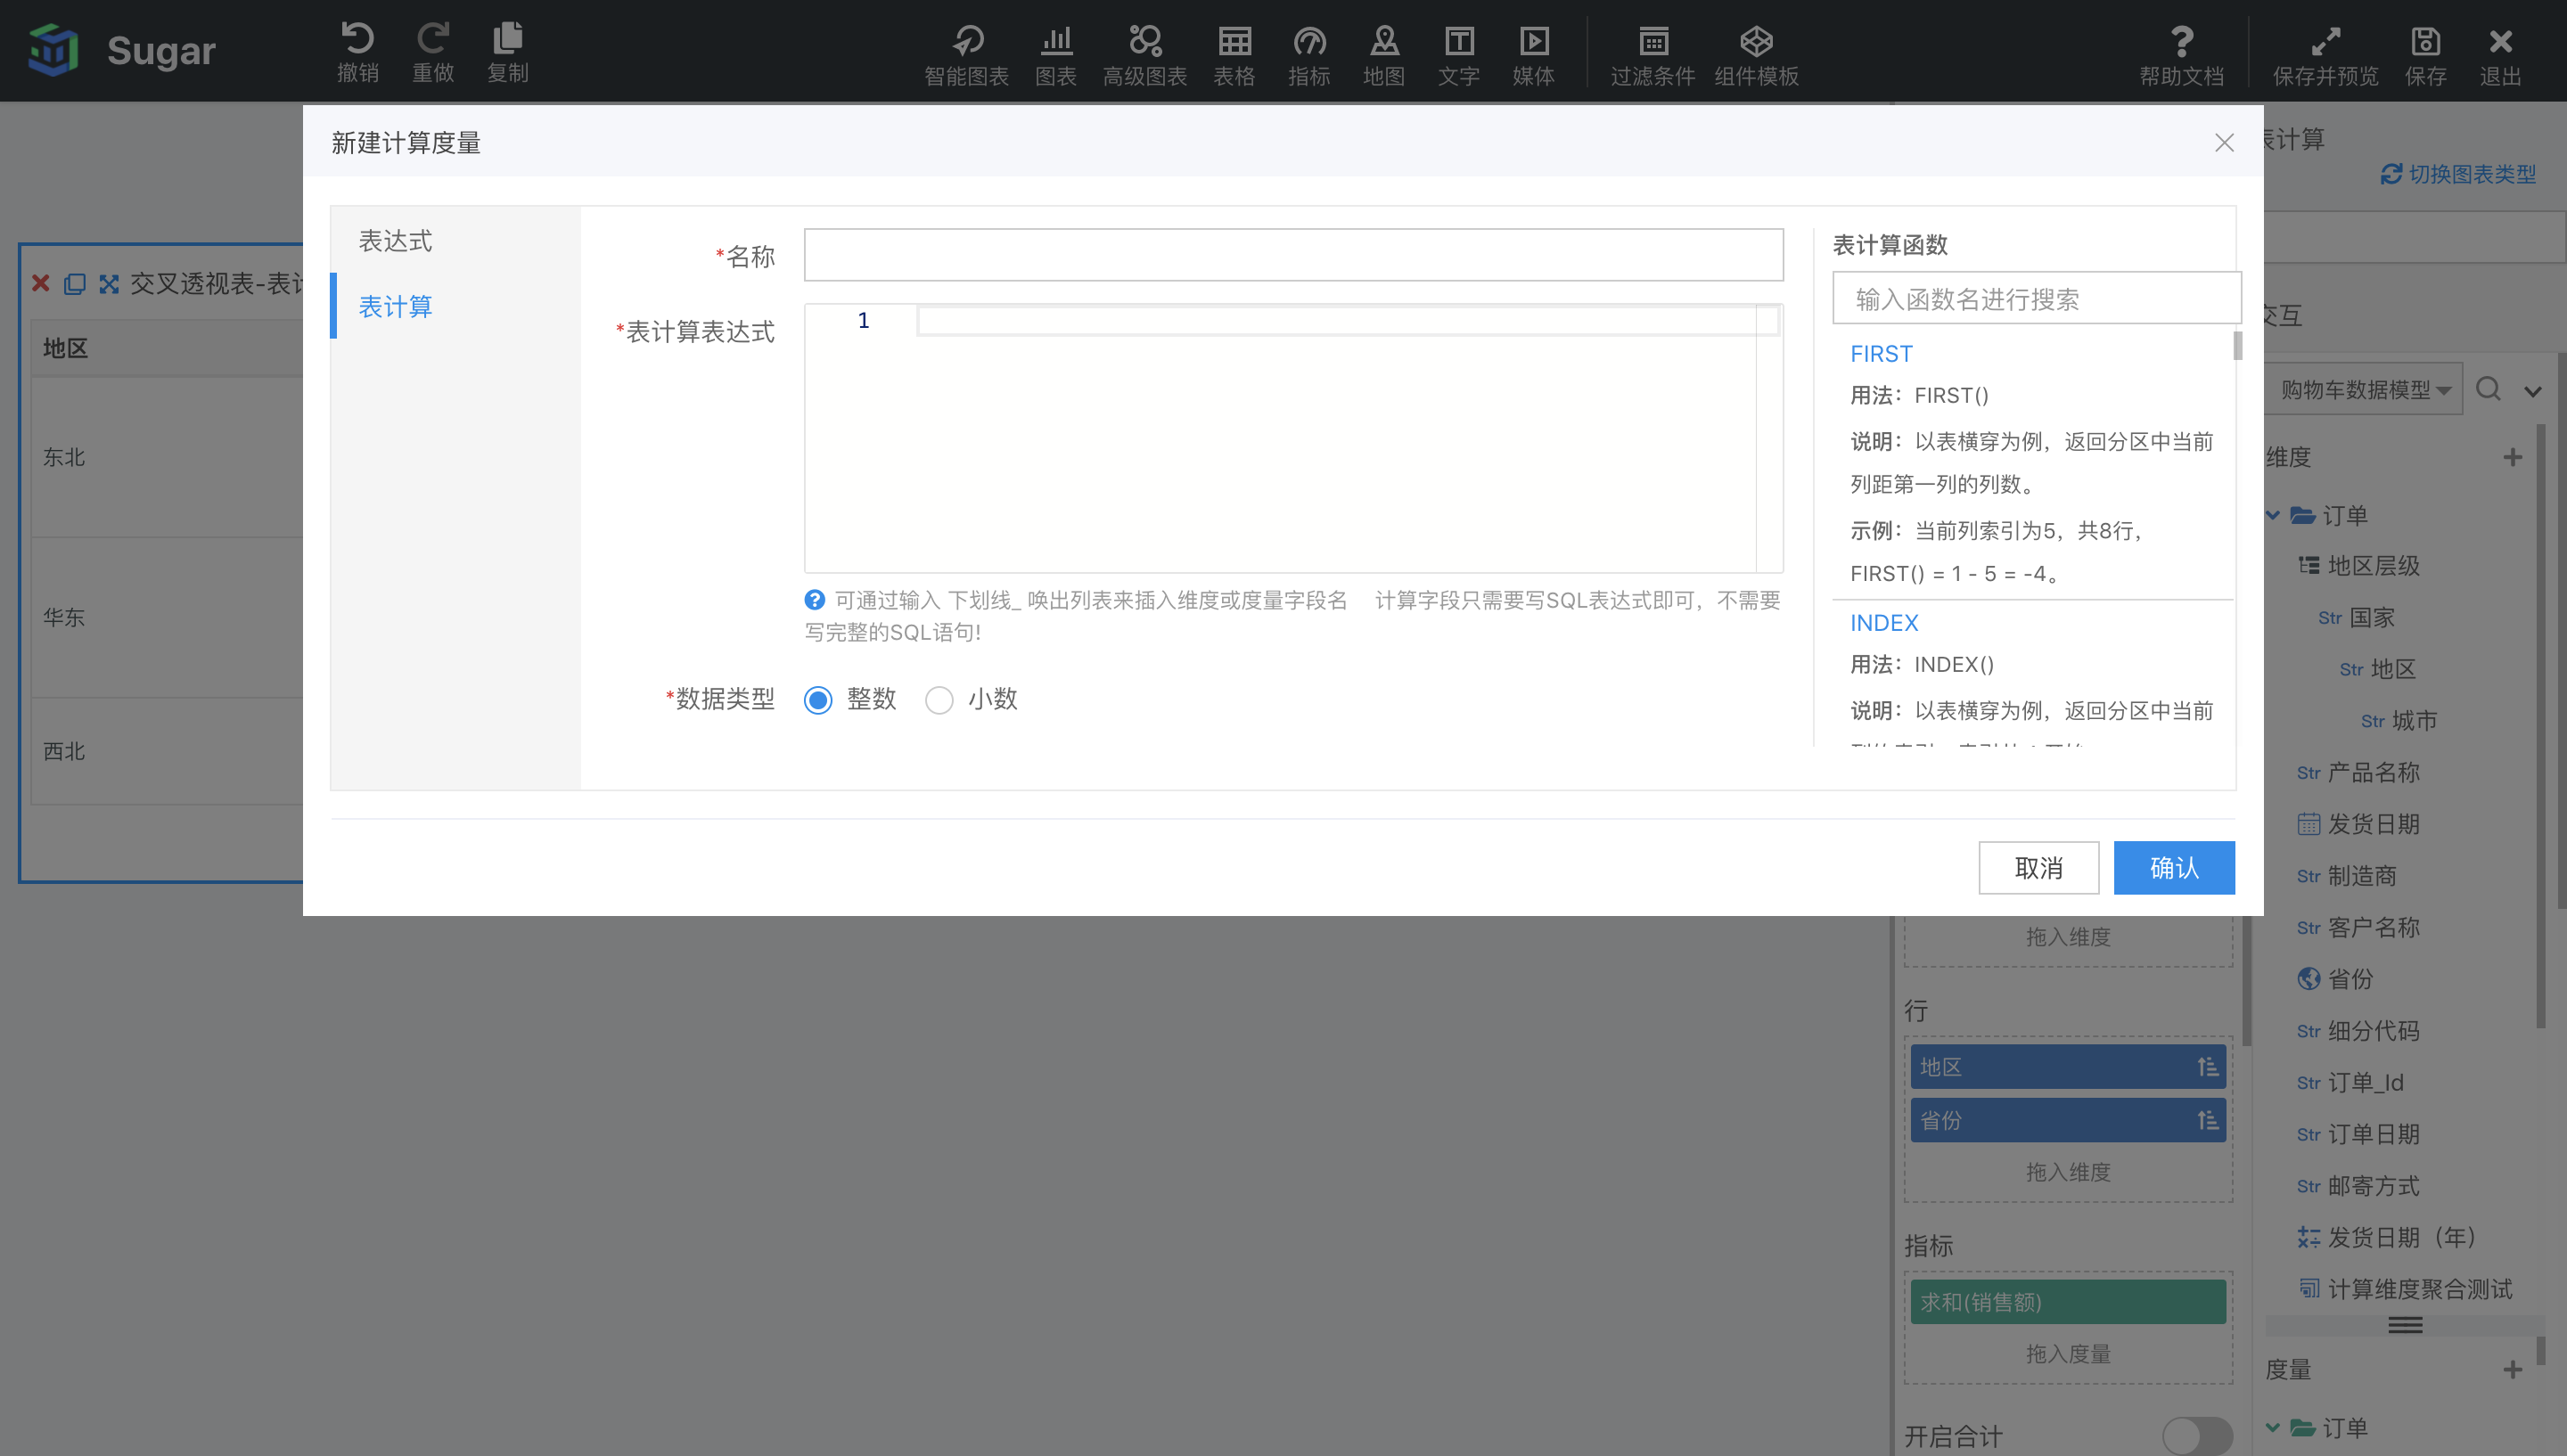The height and width of the screenshot is (1456, 2567).
Task: Click the 求和(销售额) metric field
Action: coord(2067,1301)
